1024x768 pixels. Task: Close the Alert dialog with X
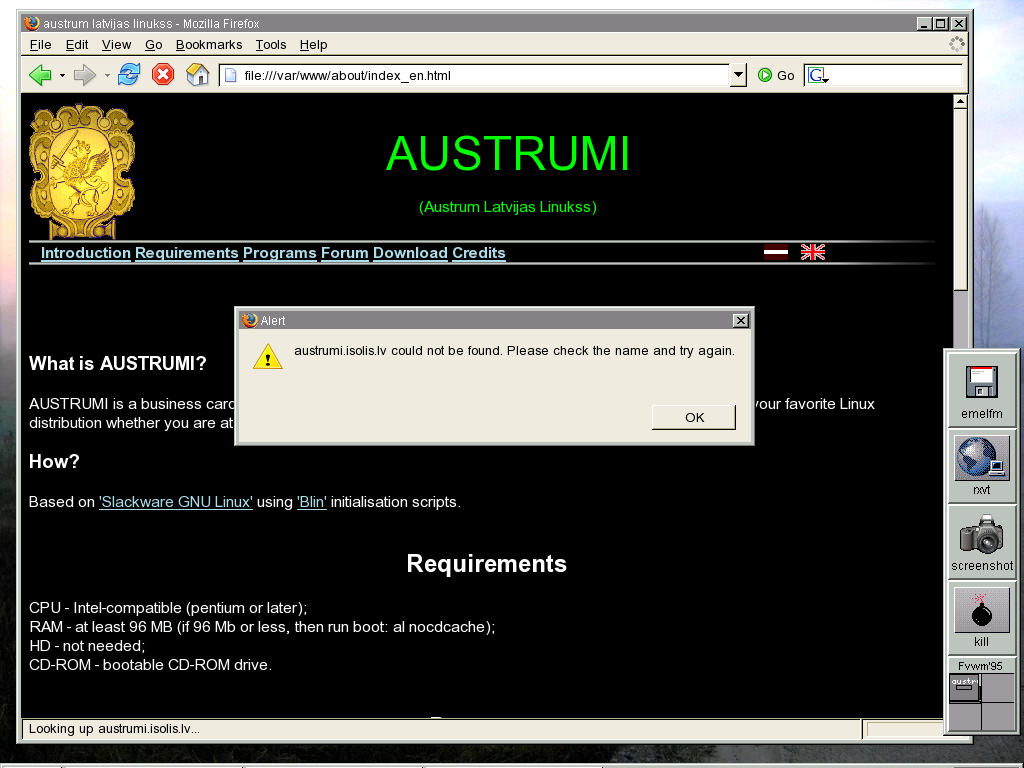[740, 320]
